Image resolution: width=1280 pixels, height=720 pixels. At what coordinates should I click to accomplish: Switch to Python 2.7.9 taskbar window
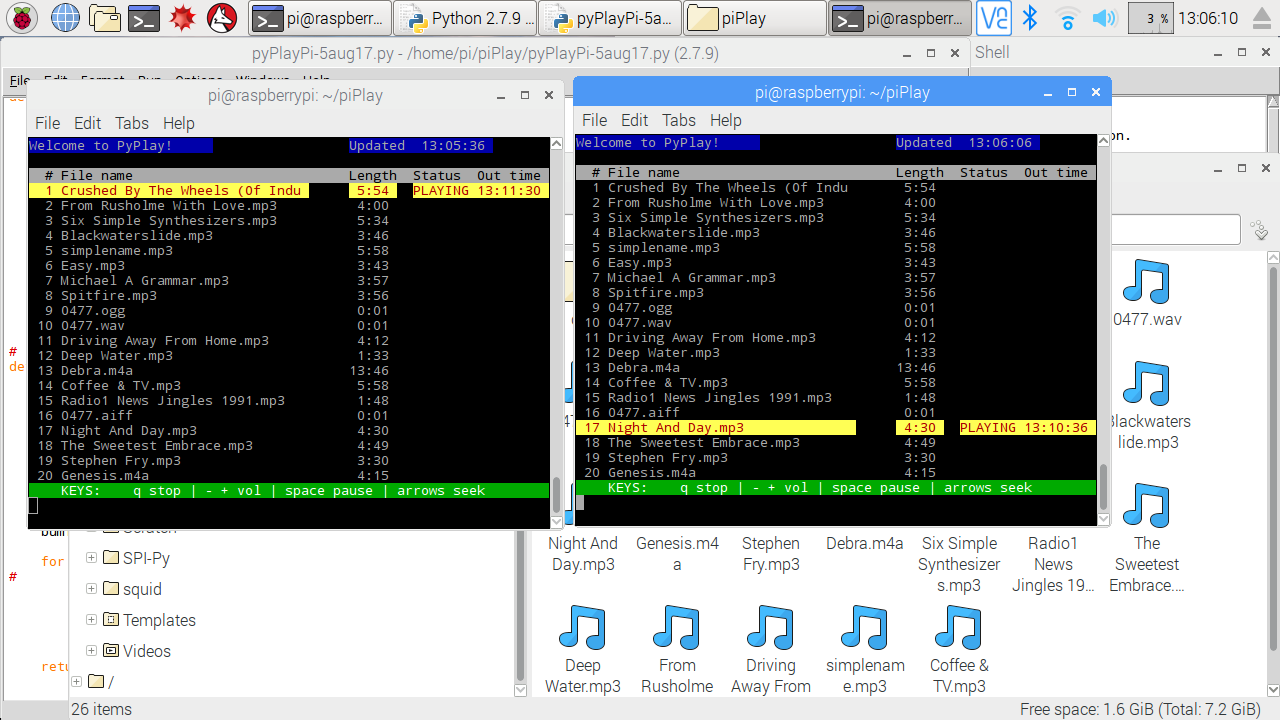coord(464,18)
